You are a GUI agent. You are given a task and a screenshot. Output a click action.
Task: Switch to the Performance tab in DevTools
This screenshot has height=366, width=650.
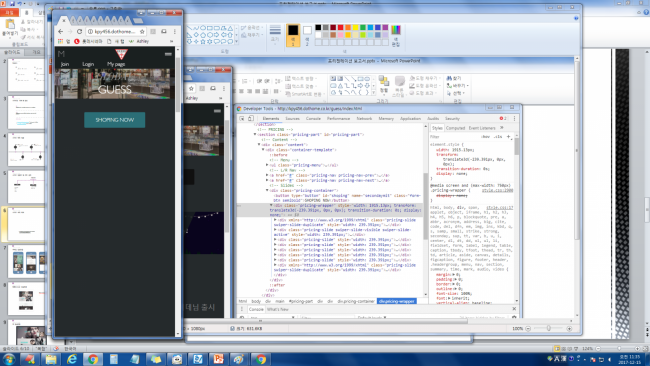(338, 119)
